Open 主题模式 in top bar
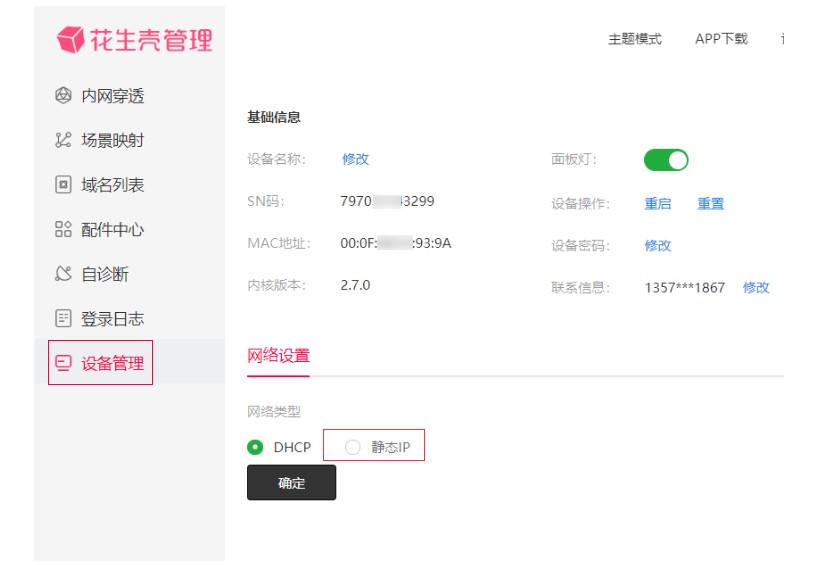Viewport: 828px width, 565px height. point(635,39)
